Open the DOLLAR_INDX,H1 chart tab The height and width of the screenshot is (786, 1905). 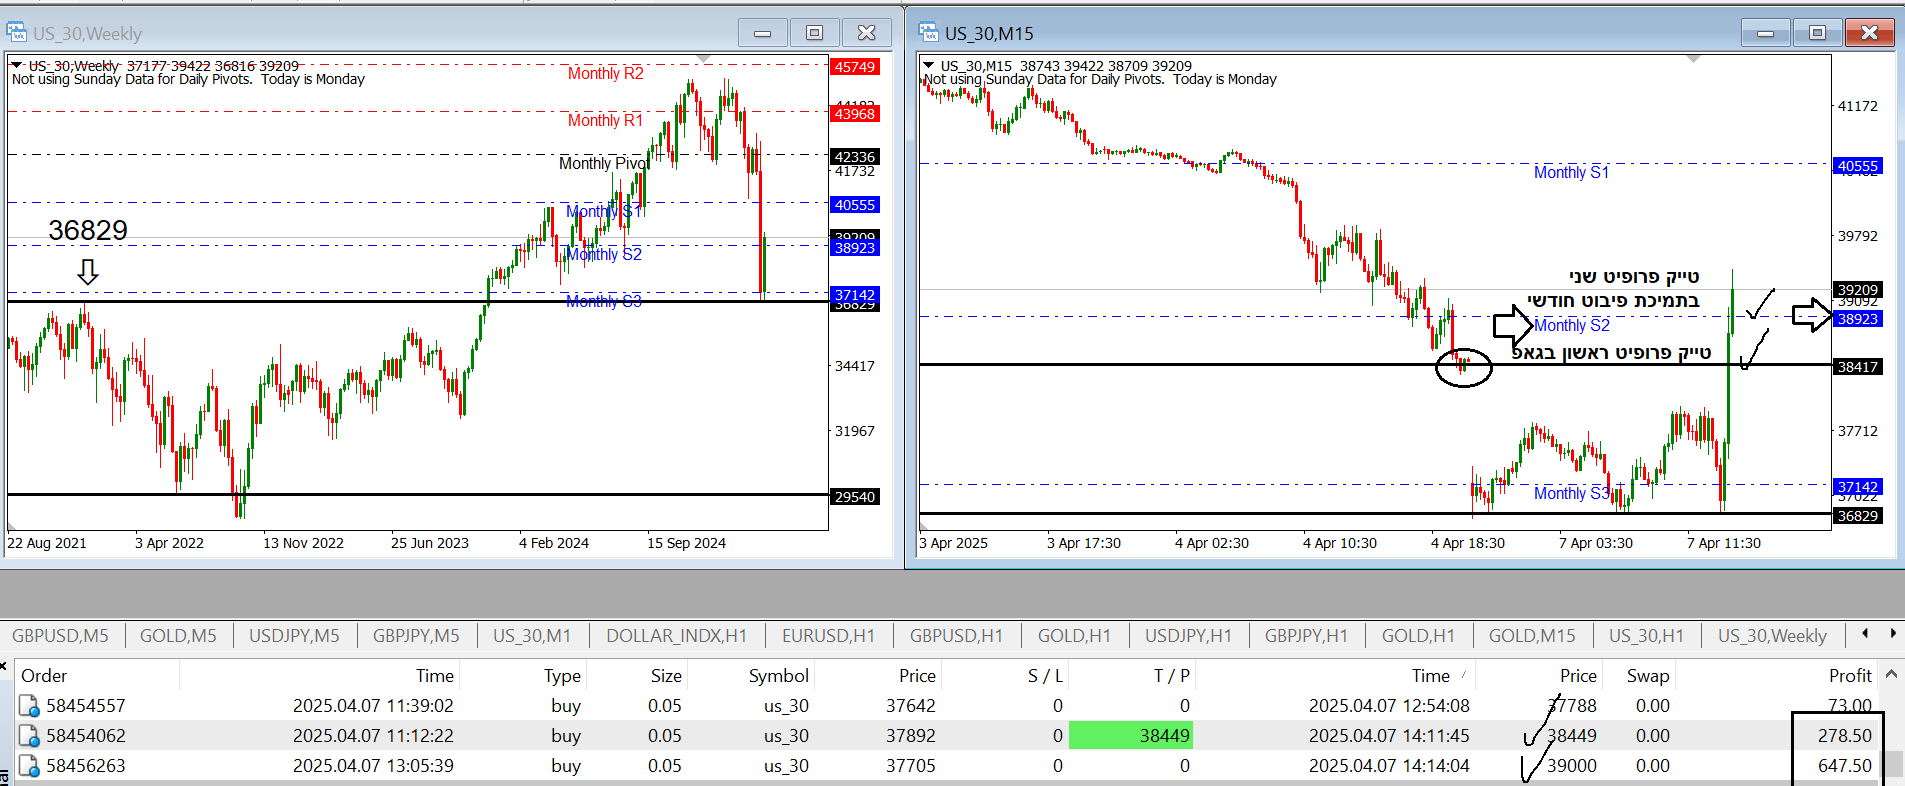(676, 636)
